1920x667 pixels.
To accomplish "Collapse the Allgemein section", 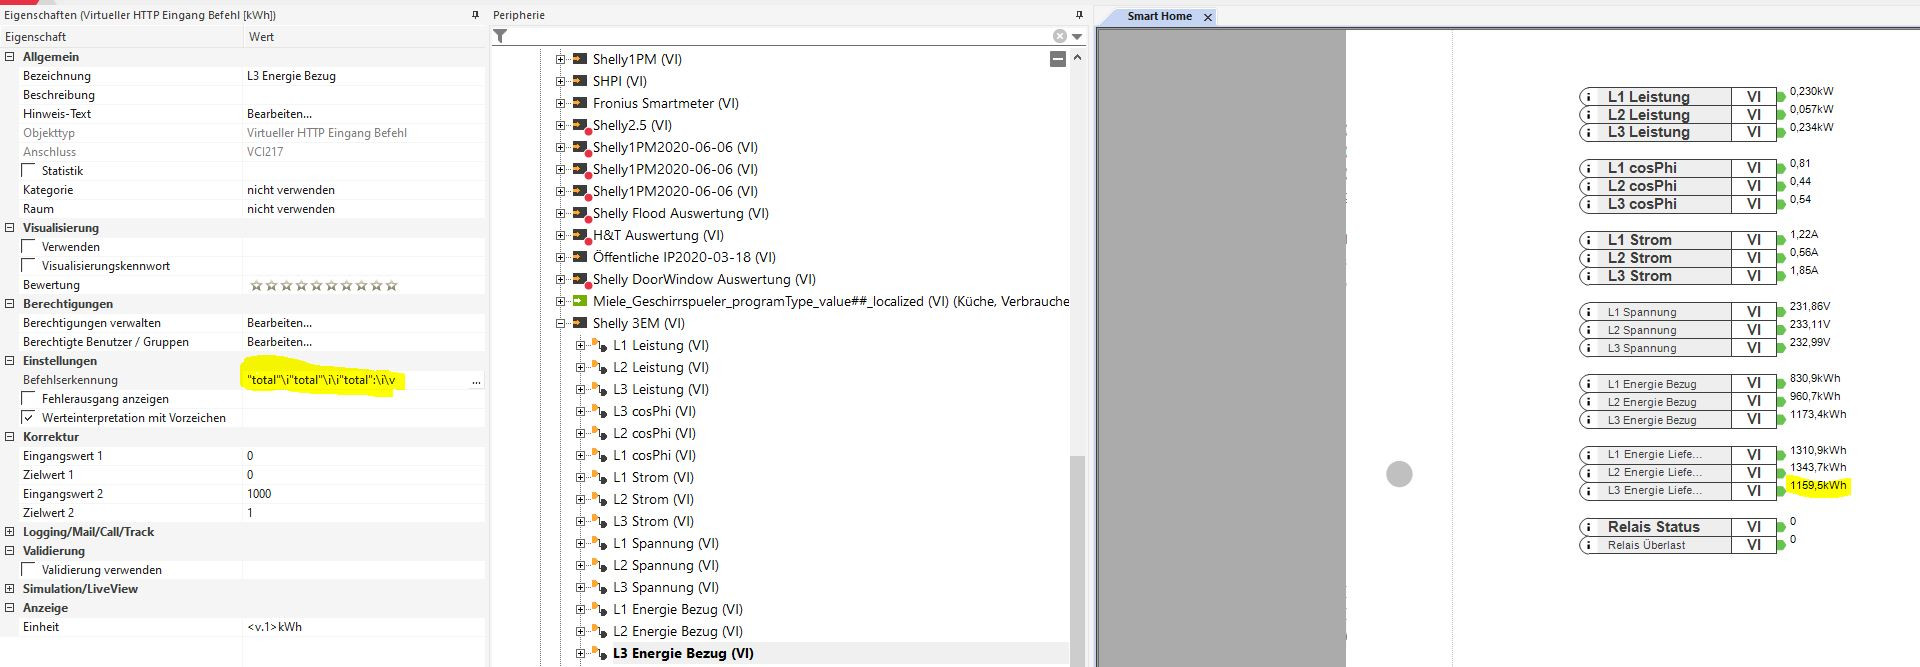I will pyautogui.click(x=10, y=57).
